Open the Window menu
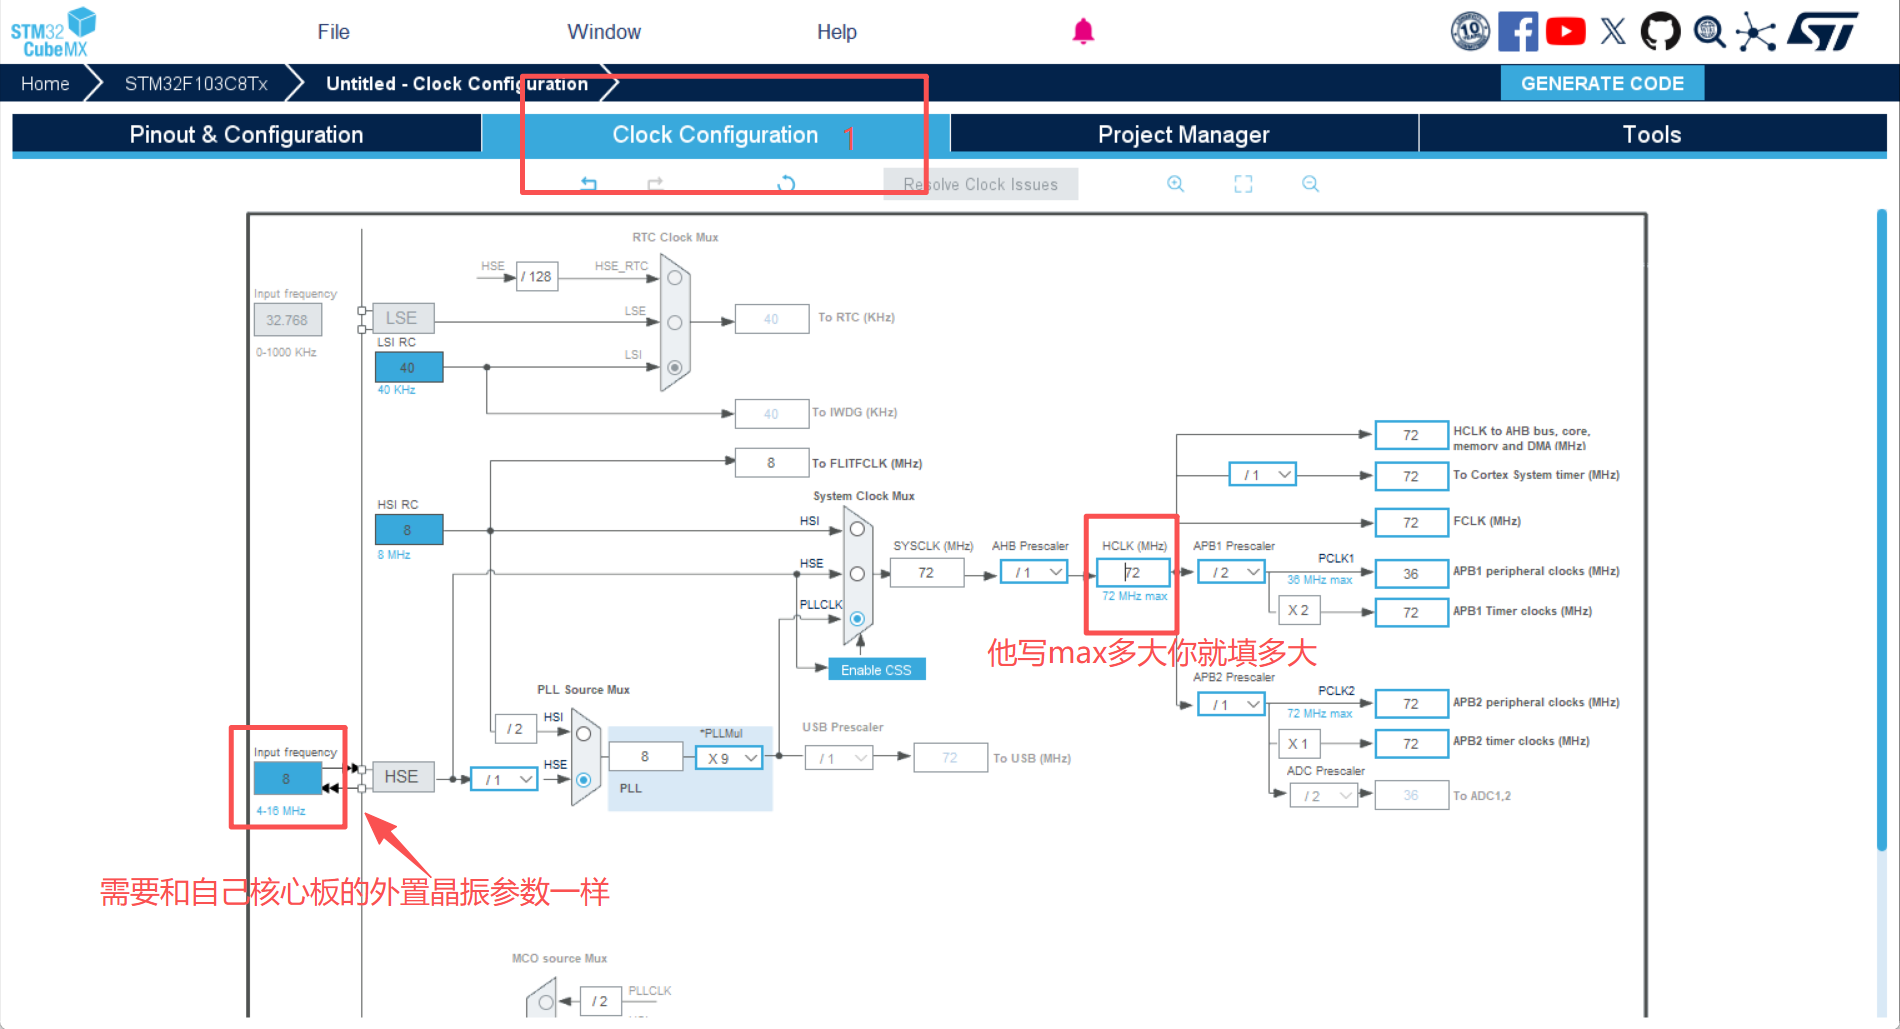Screen dimensions: 1900x1029 pyautogui.click(x=604, y=32)
